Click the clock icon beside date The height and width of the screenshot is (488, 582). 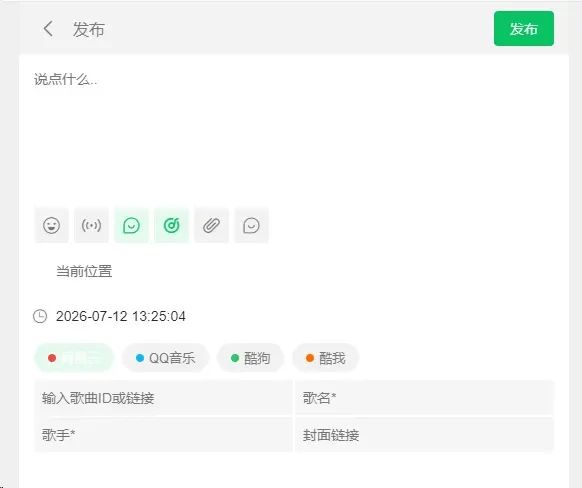coord(40,316)
